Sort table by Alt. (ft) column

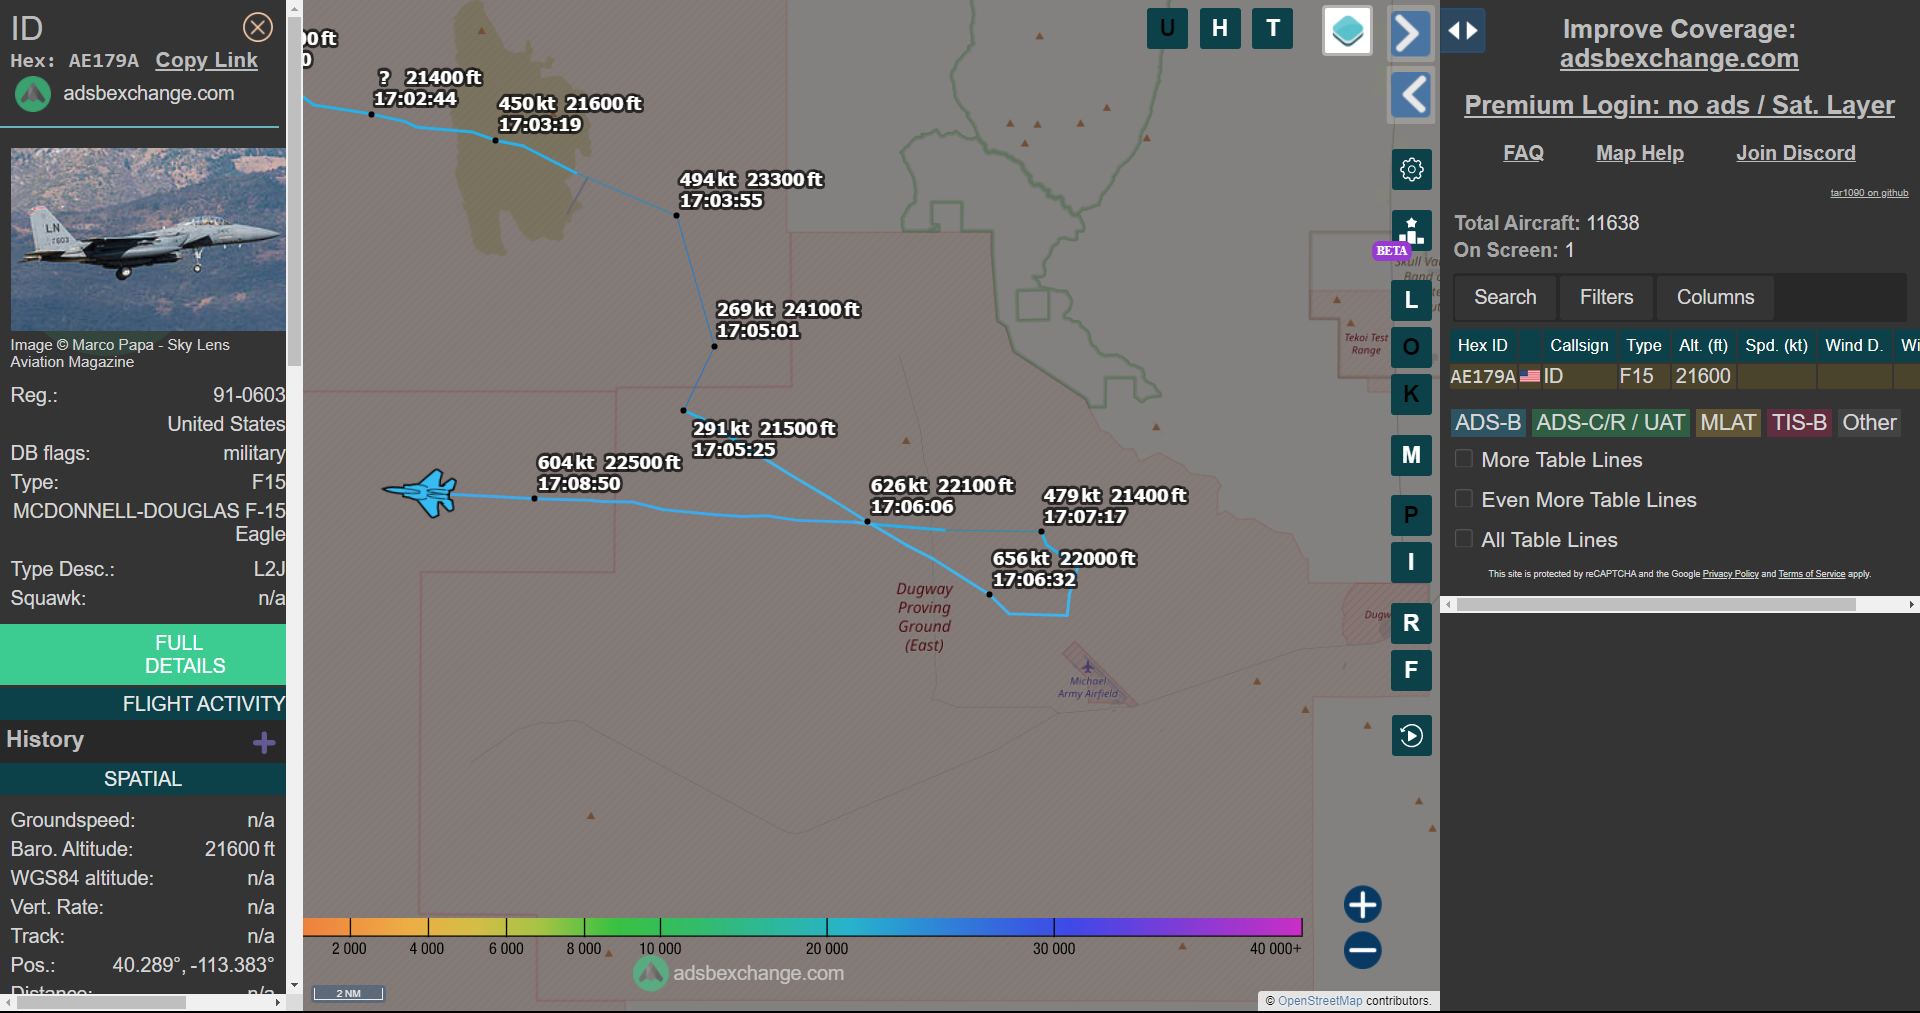1703,345
